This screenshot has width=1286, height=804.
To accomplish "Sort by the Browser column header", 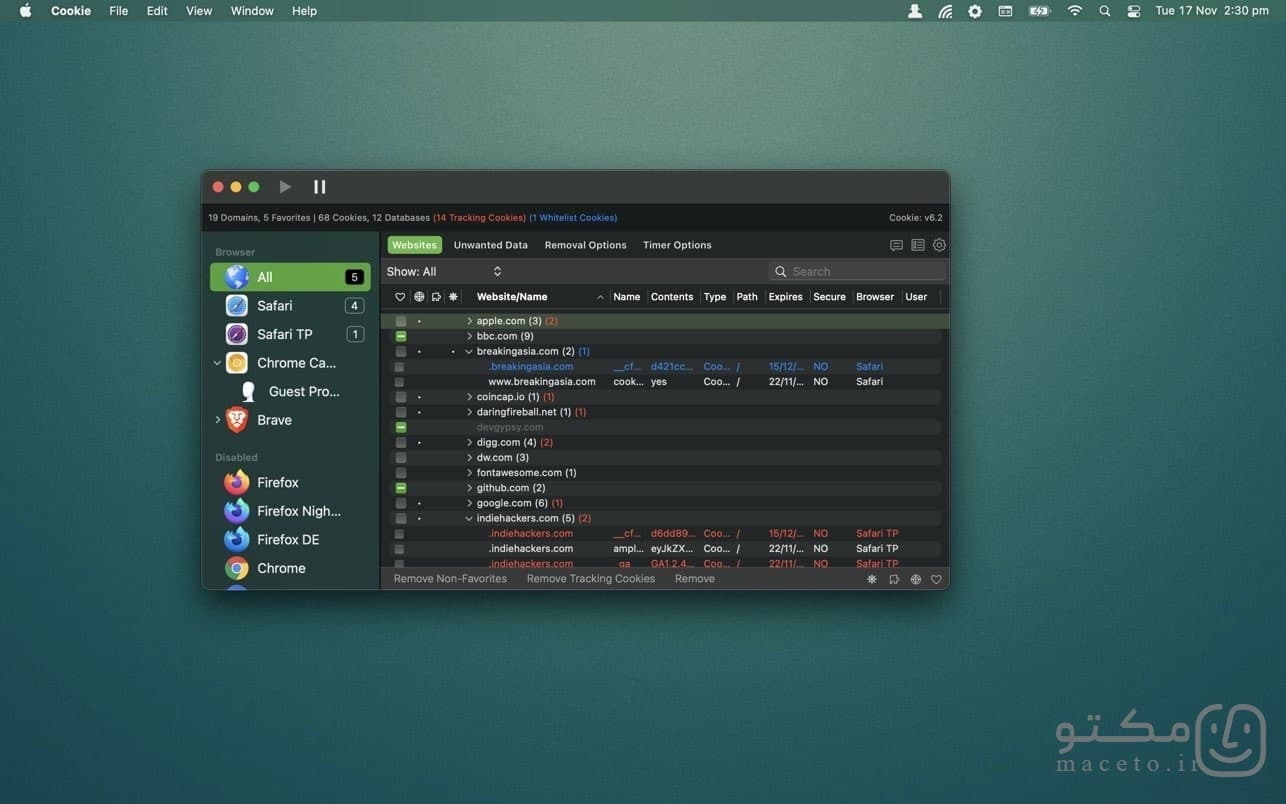I will (x=875, y=297).
